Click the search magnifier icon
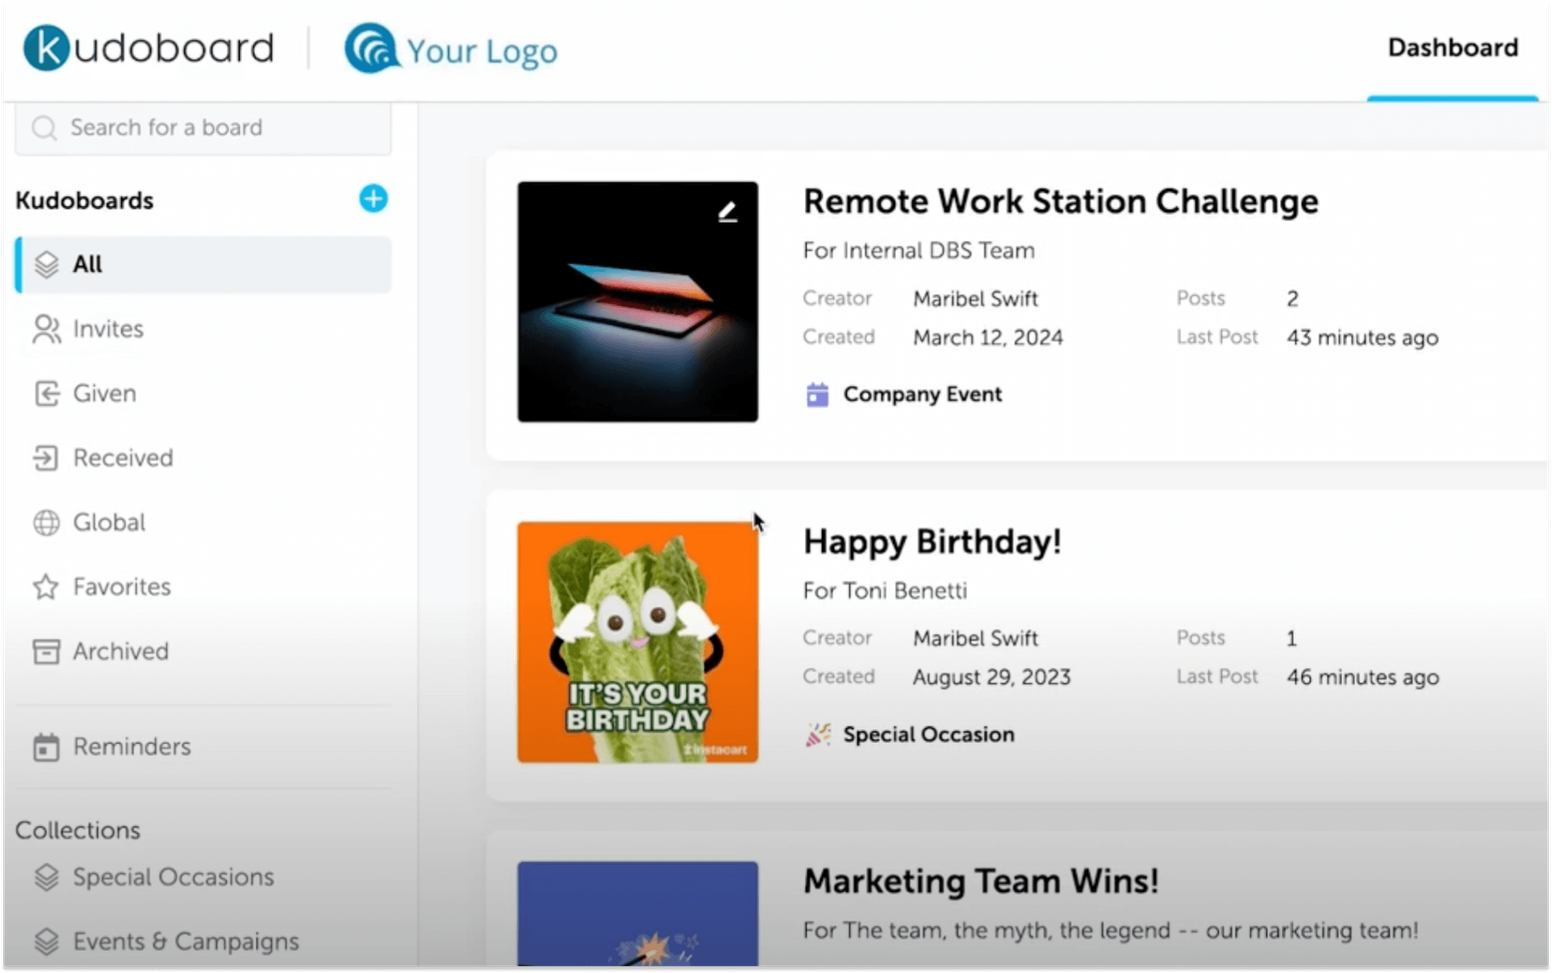This screenshot has height=973, width=1552. (44, 128)
